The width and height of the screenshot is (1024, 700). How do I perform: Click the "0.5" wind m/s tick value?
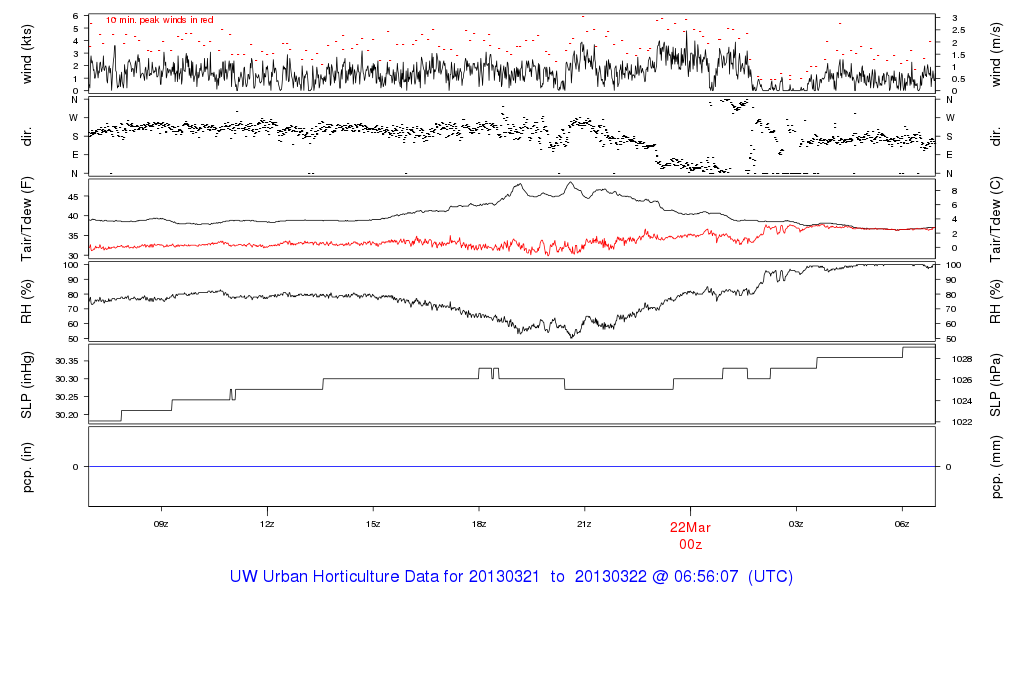[x=958, y=79]
